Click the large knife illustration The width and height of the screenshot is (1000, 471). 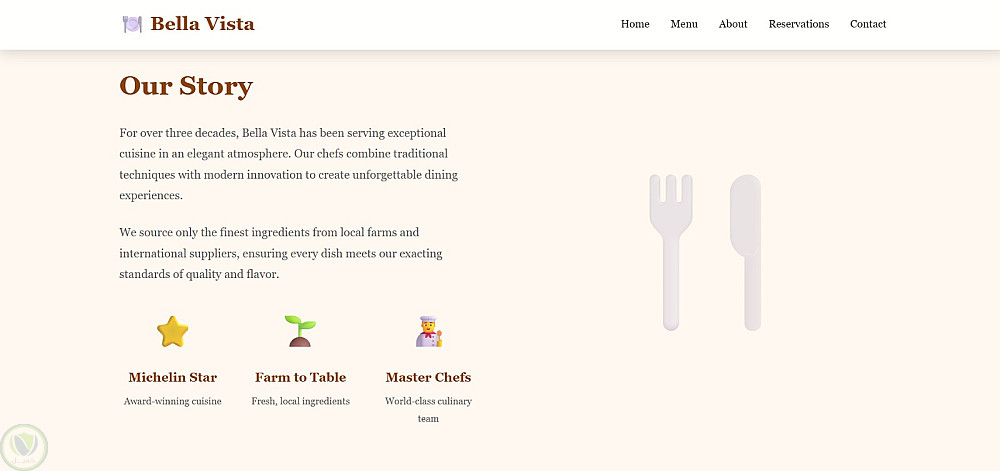click(747, 252)
